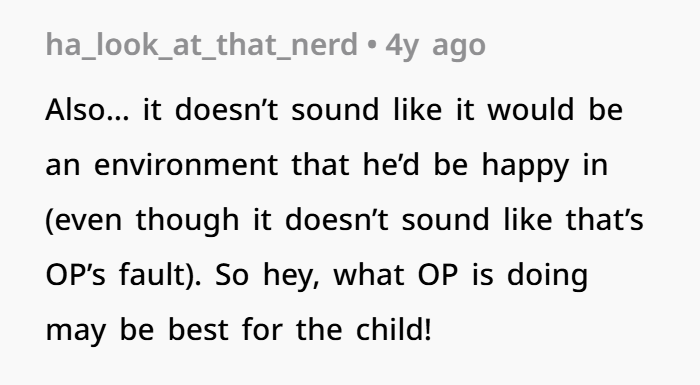
Task: Click the opening parenthesis before "even though"
Action: coord(49,221)
